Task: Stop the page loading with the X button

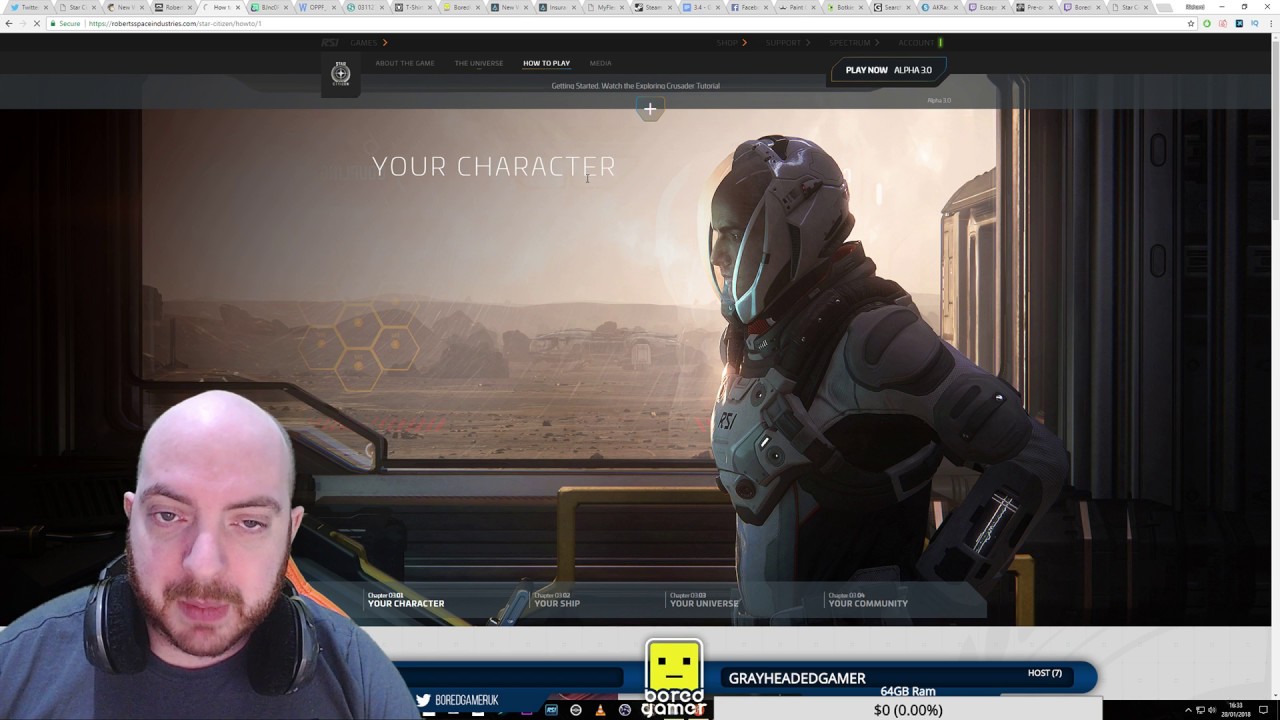Action: (37, 23)
